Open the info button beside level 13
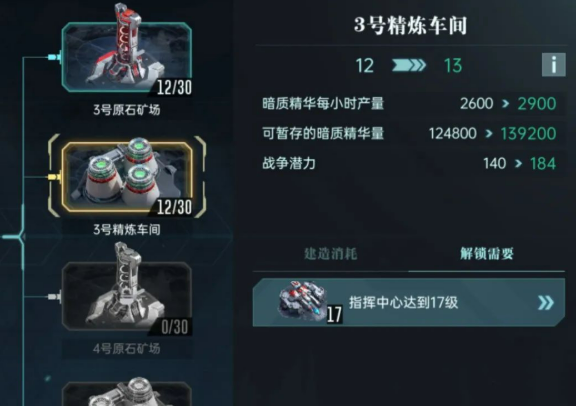The width and height of the screenshot is (576, 406). 554,65
